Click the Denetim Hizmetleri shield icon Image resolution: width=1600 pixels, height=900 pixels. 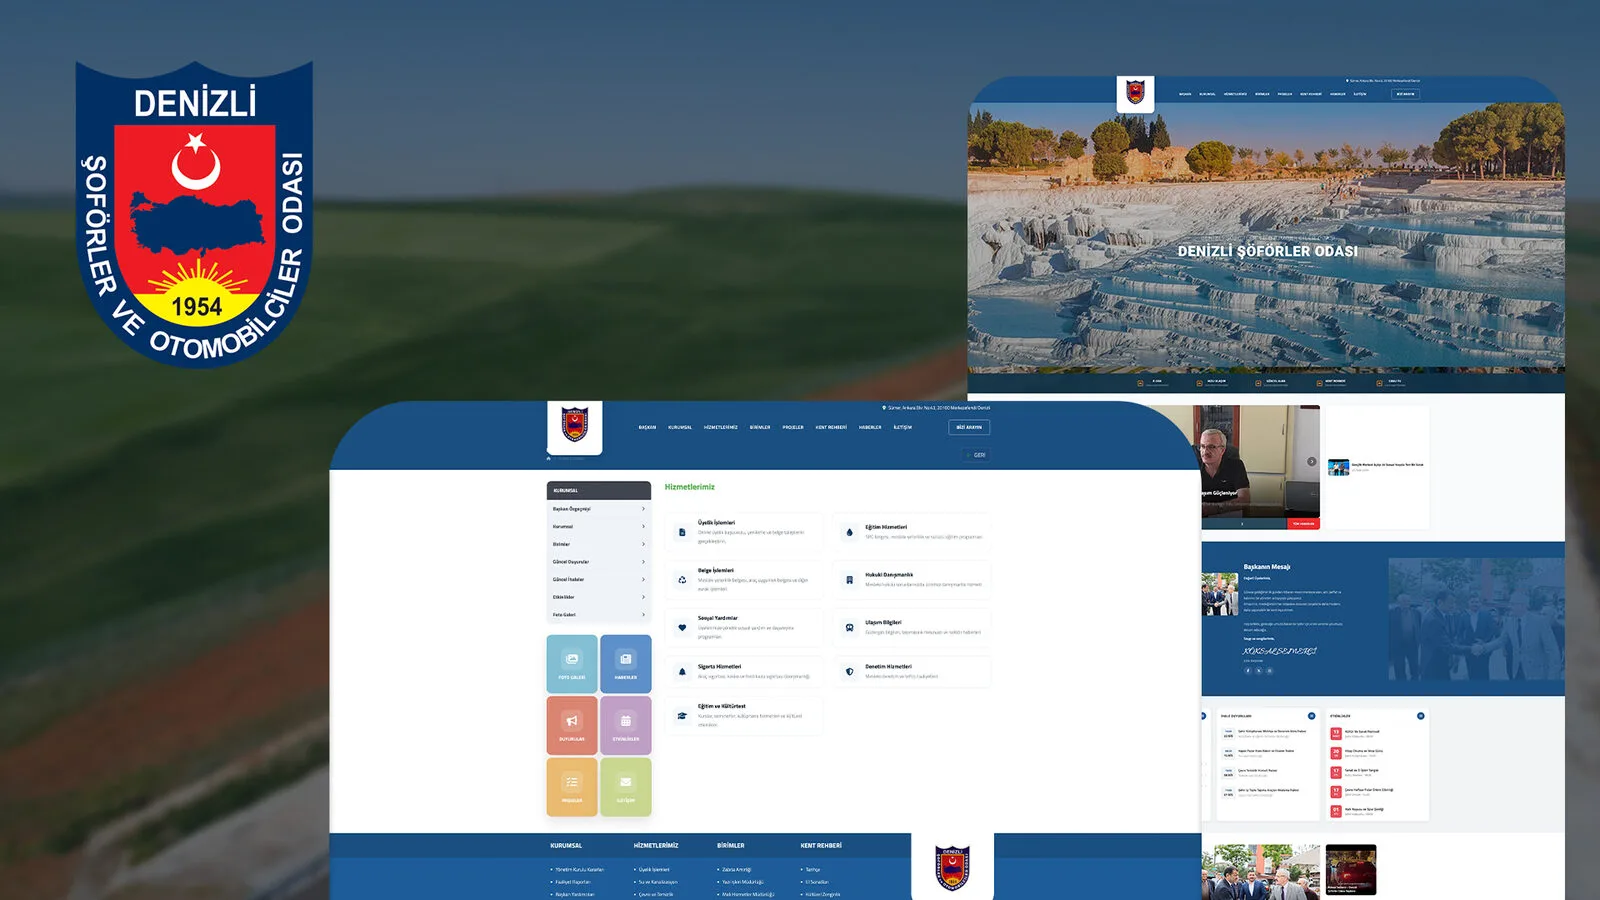click(849, 672)
